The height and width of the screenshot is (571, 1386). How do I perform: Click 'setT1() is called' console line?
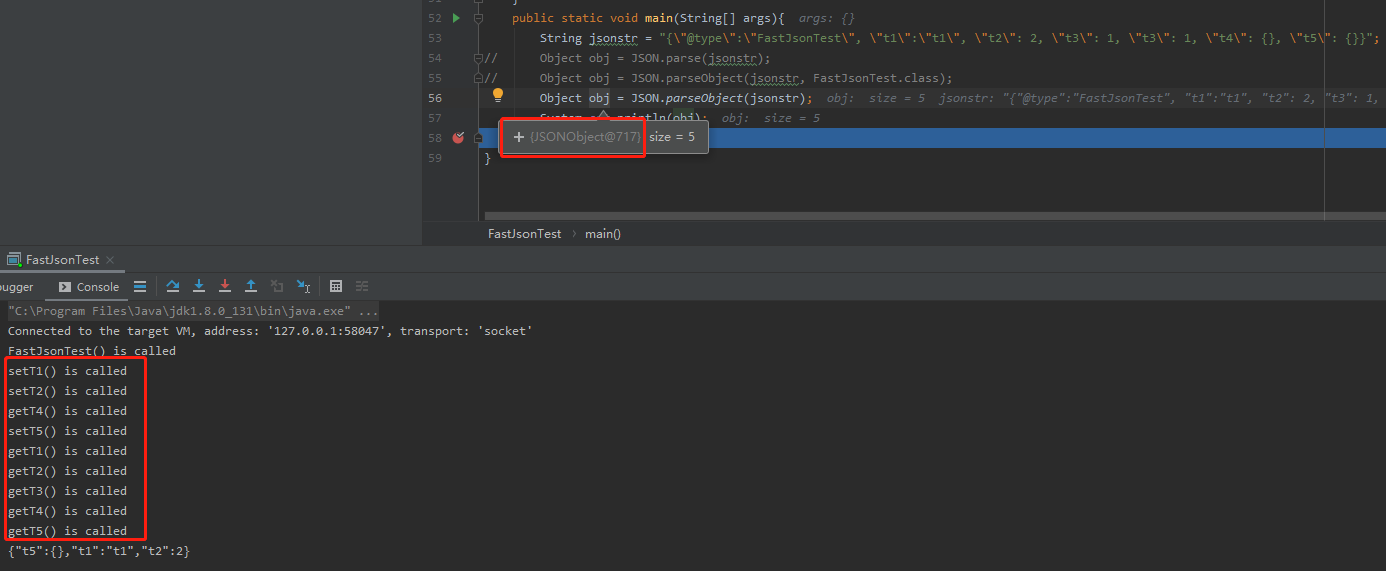pyautogui.click(x=68, y=371)
